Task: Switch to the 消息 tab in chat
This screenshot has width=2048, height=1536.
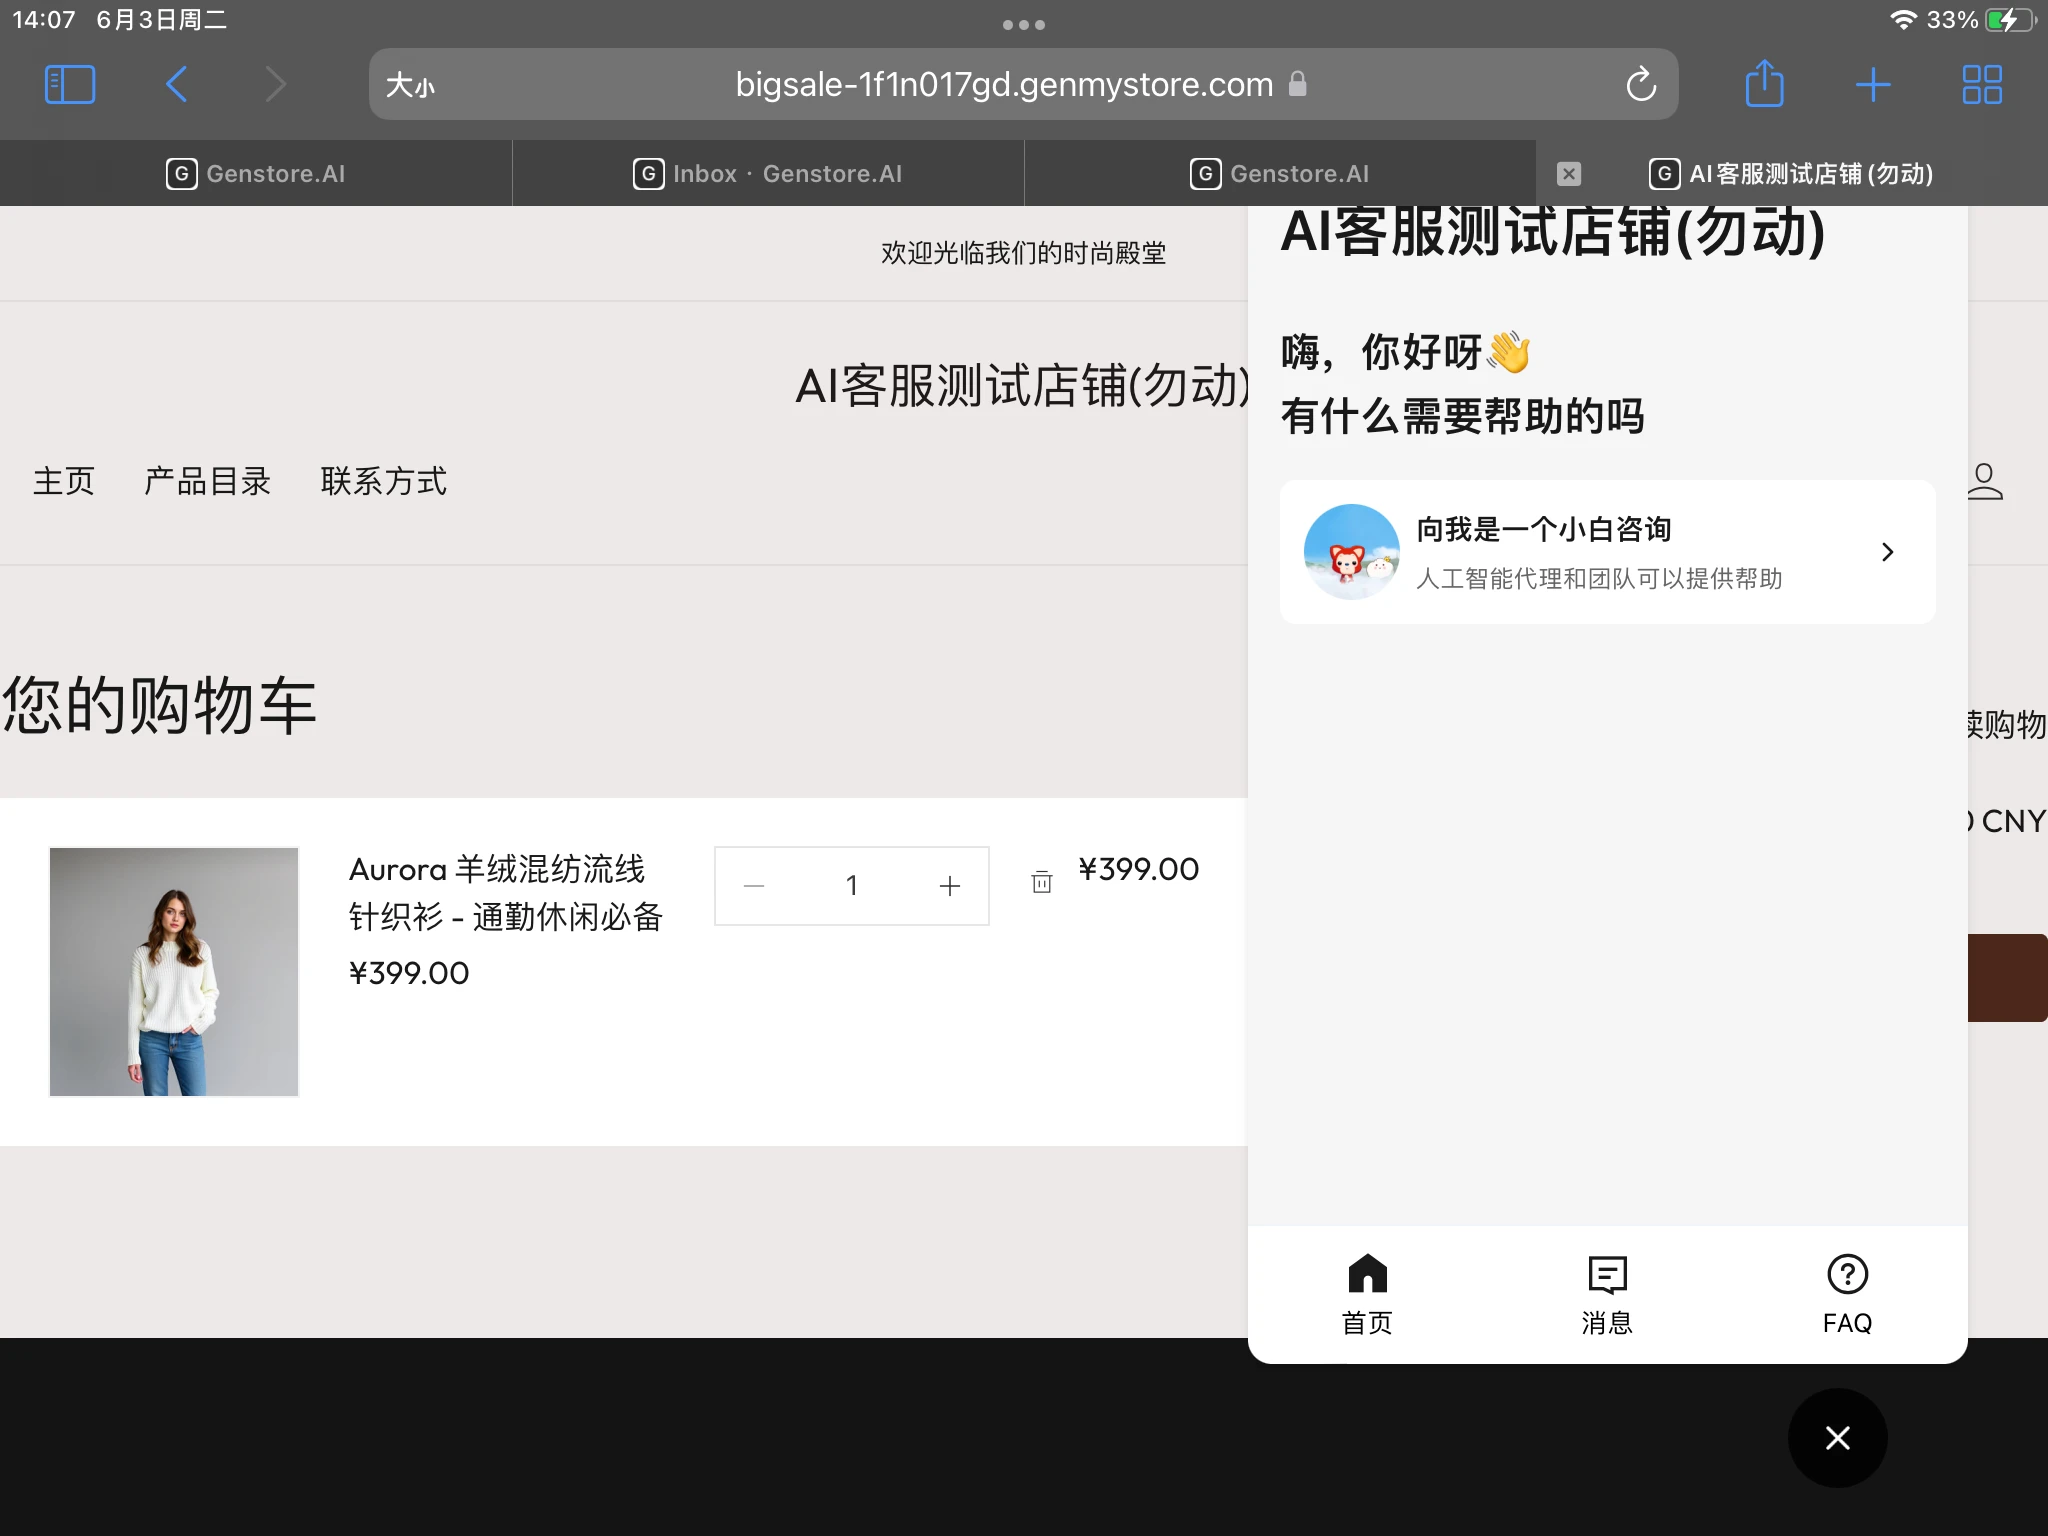Action: pos(1607,1294)
